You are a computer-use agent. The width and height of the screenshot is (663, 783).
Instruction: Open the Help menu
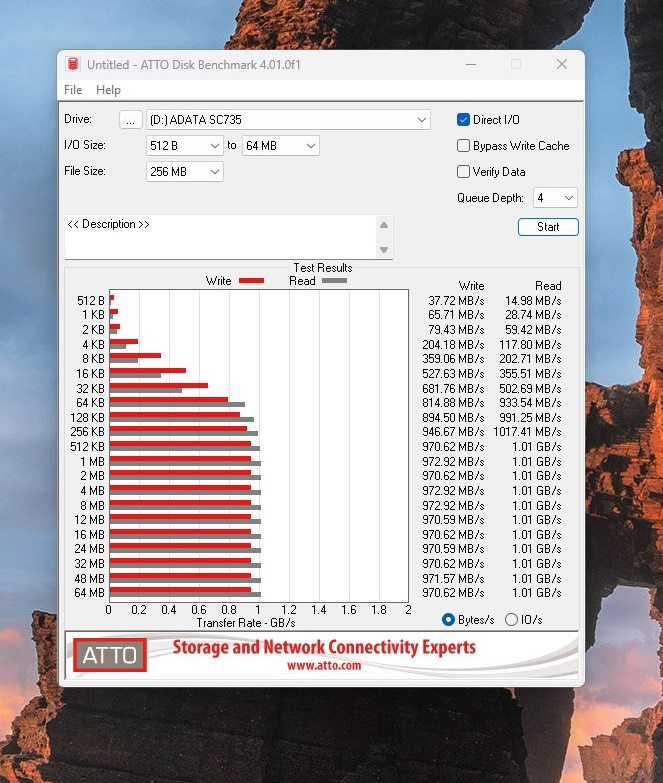(x=108, y=90)
